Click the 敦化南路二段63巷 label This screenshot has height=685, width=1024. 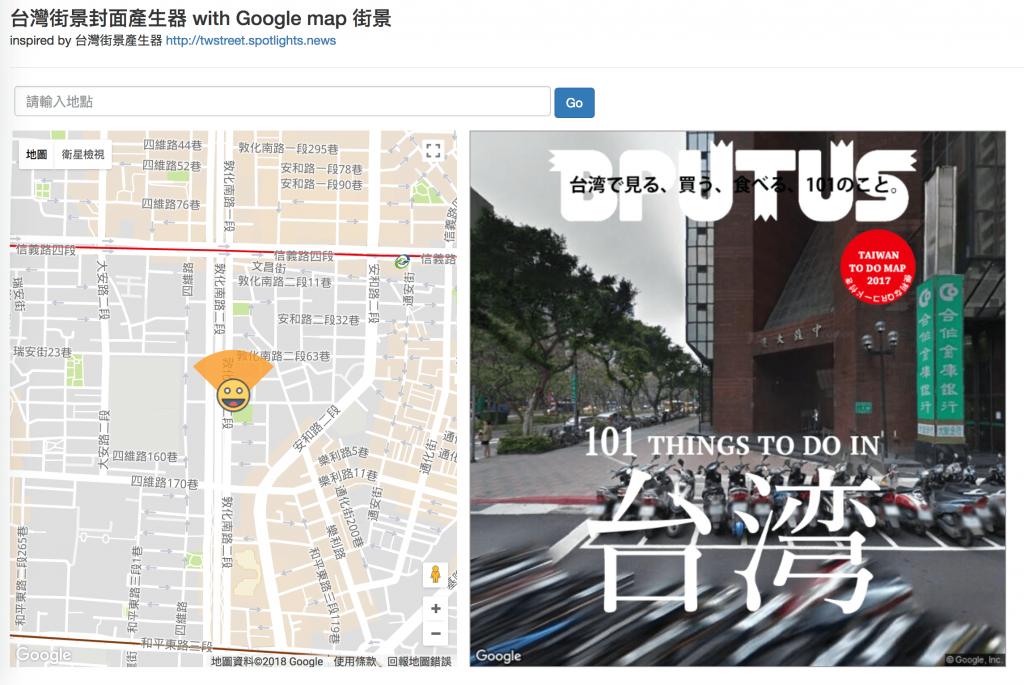(x=283, y=356)
